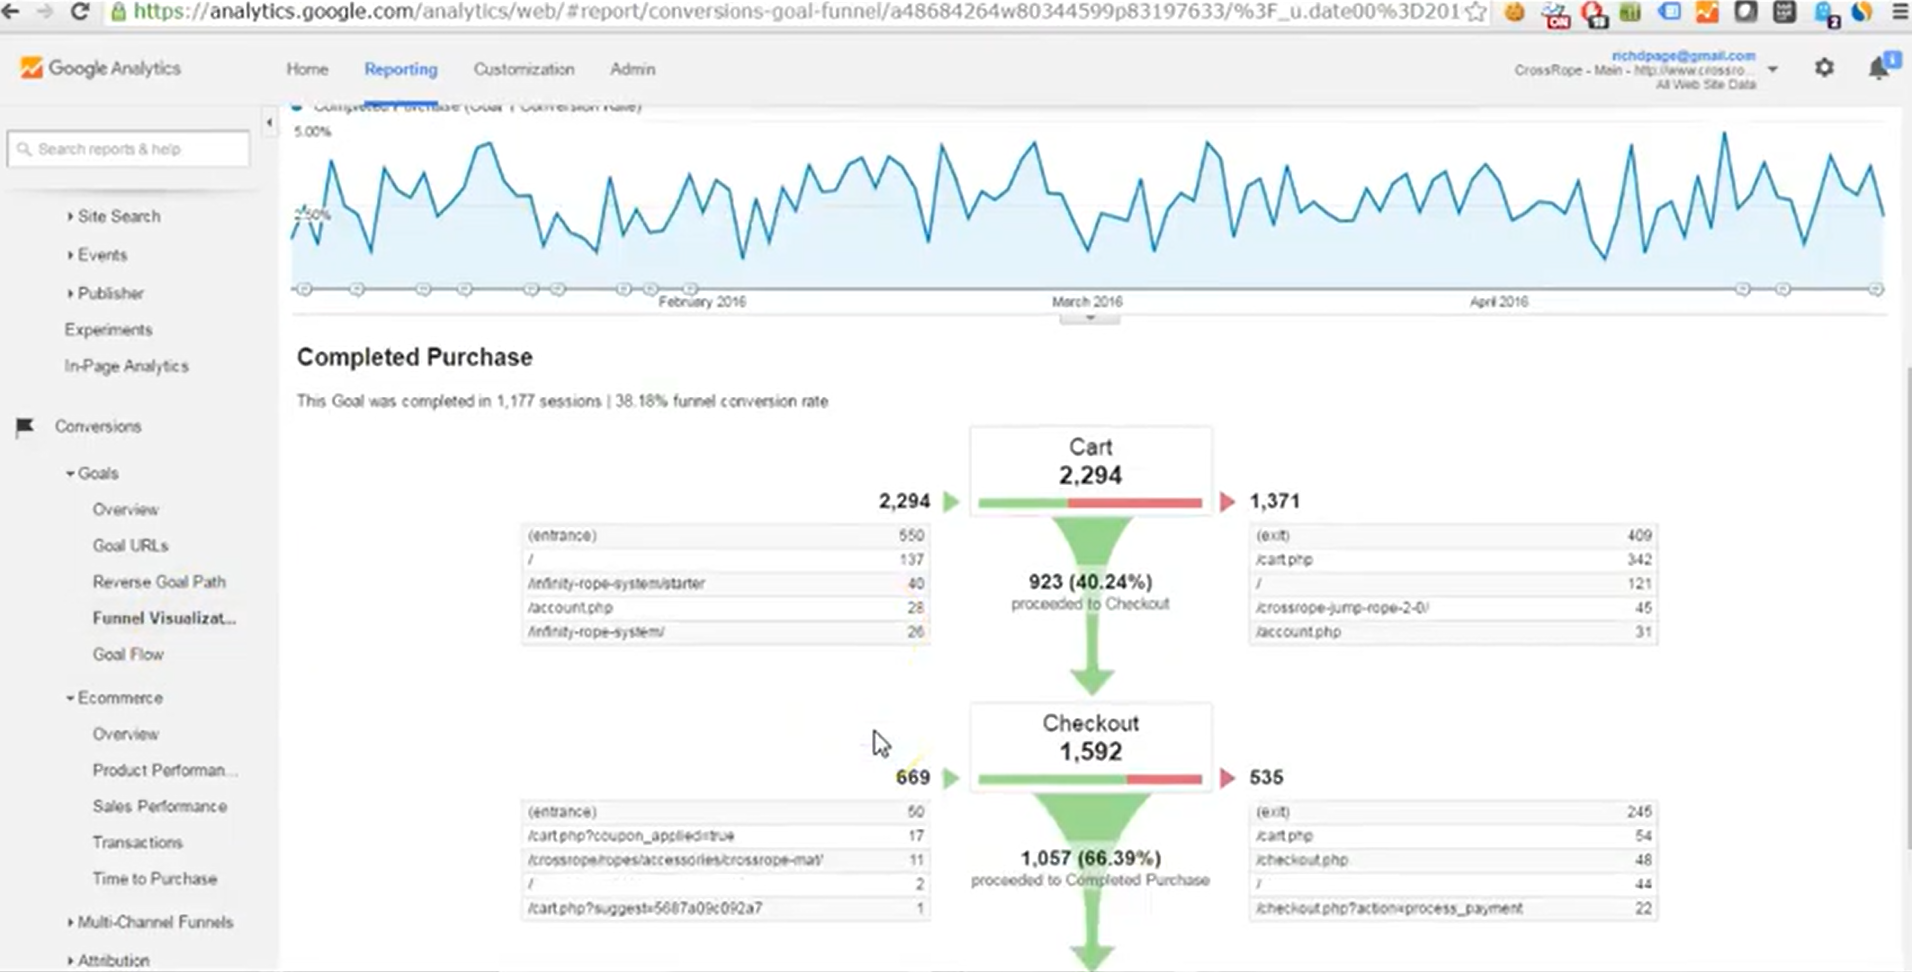The width and height of the screenshot is (1912, 972).
Task: Click the Conversions flag icon
Action: (x=25, y=427)
